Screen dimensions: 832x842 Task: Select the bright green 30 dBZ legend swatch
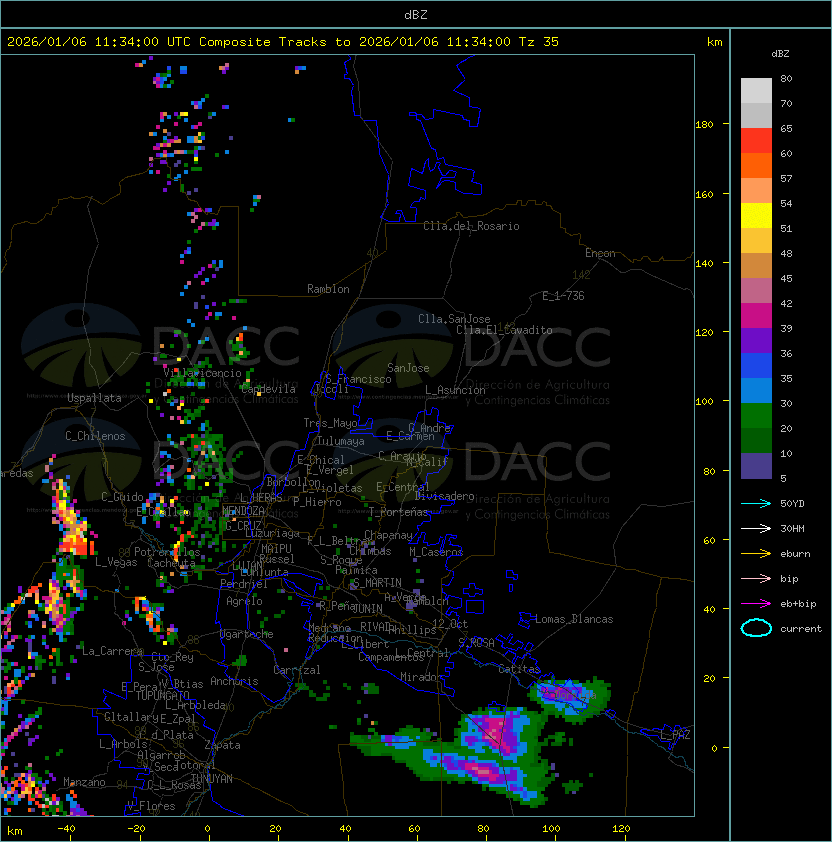point(756,416)
